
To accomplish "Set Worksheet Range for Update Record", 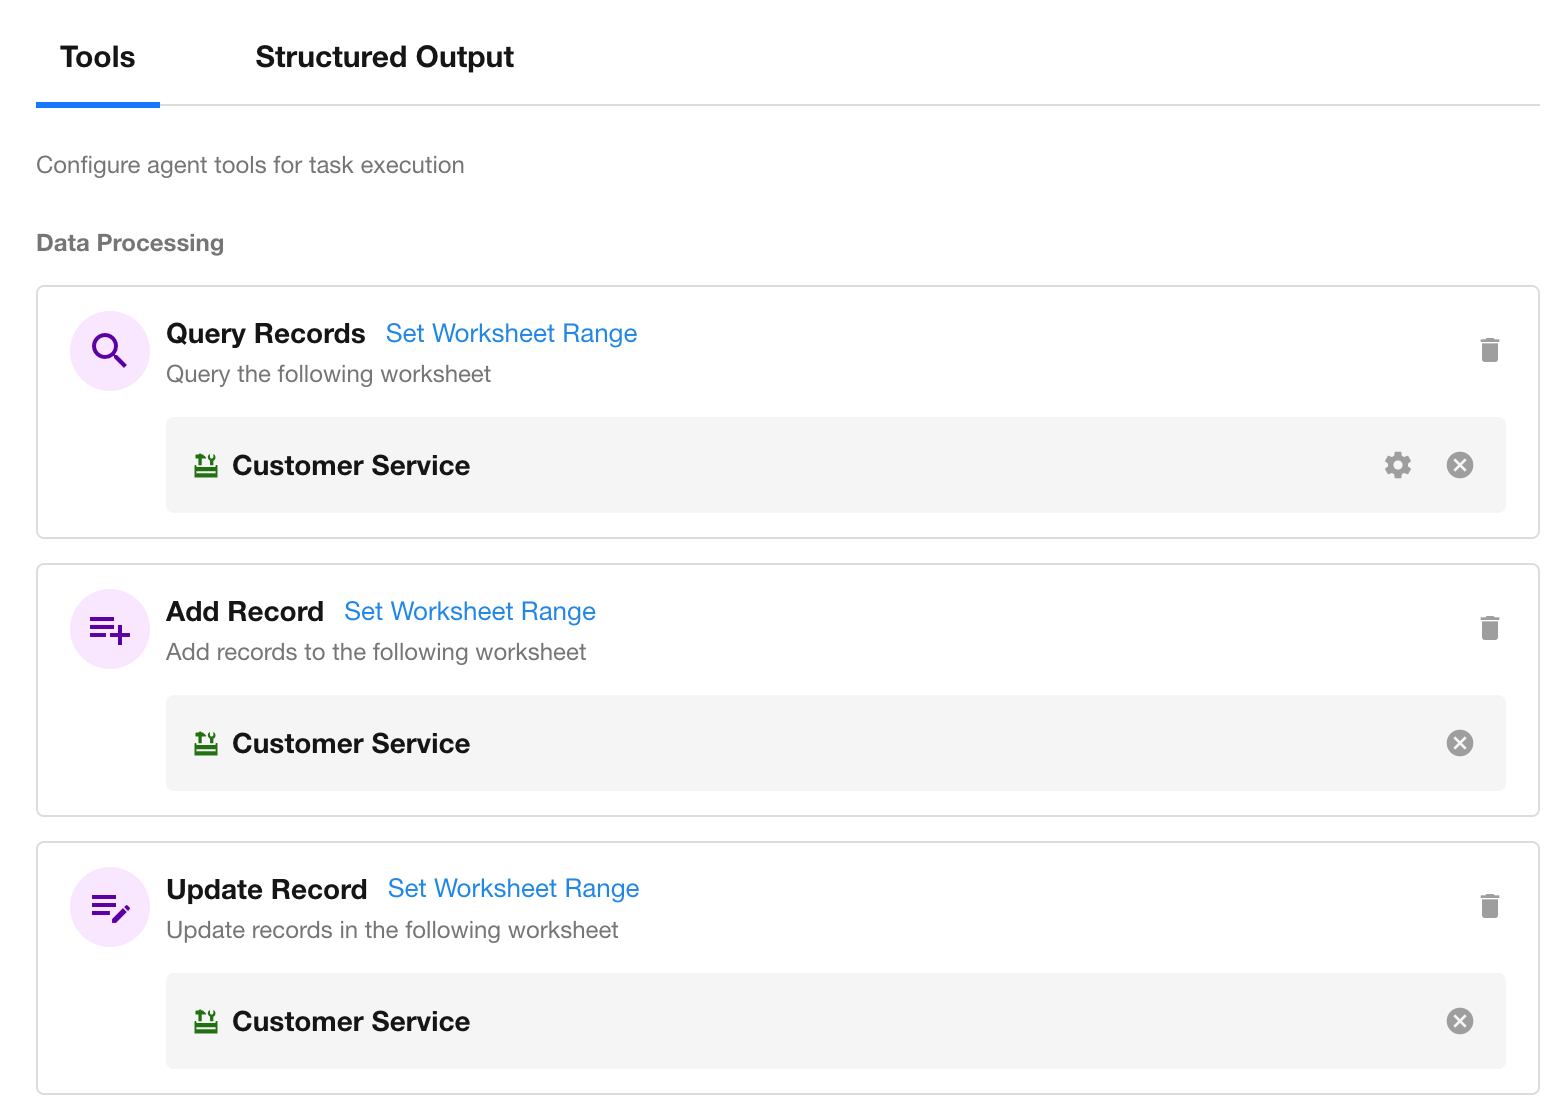I will pyautogui.click(x=513, y=889).
